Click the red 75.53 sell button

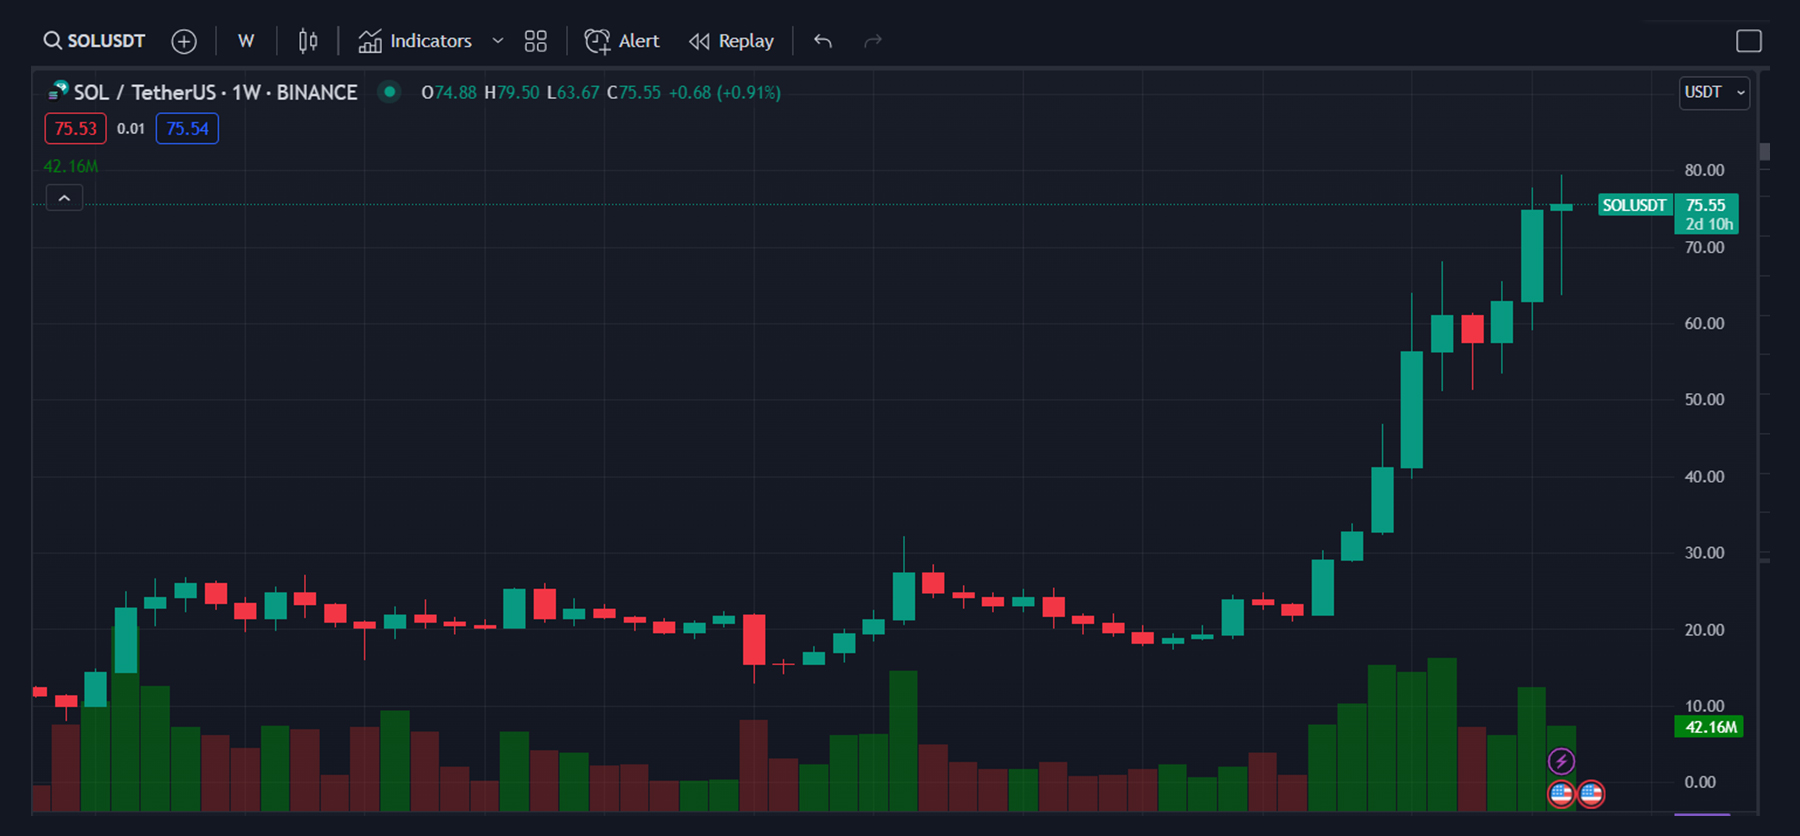click(76, 128)
